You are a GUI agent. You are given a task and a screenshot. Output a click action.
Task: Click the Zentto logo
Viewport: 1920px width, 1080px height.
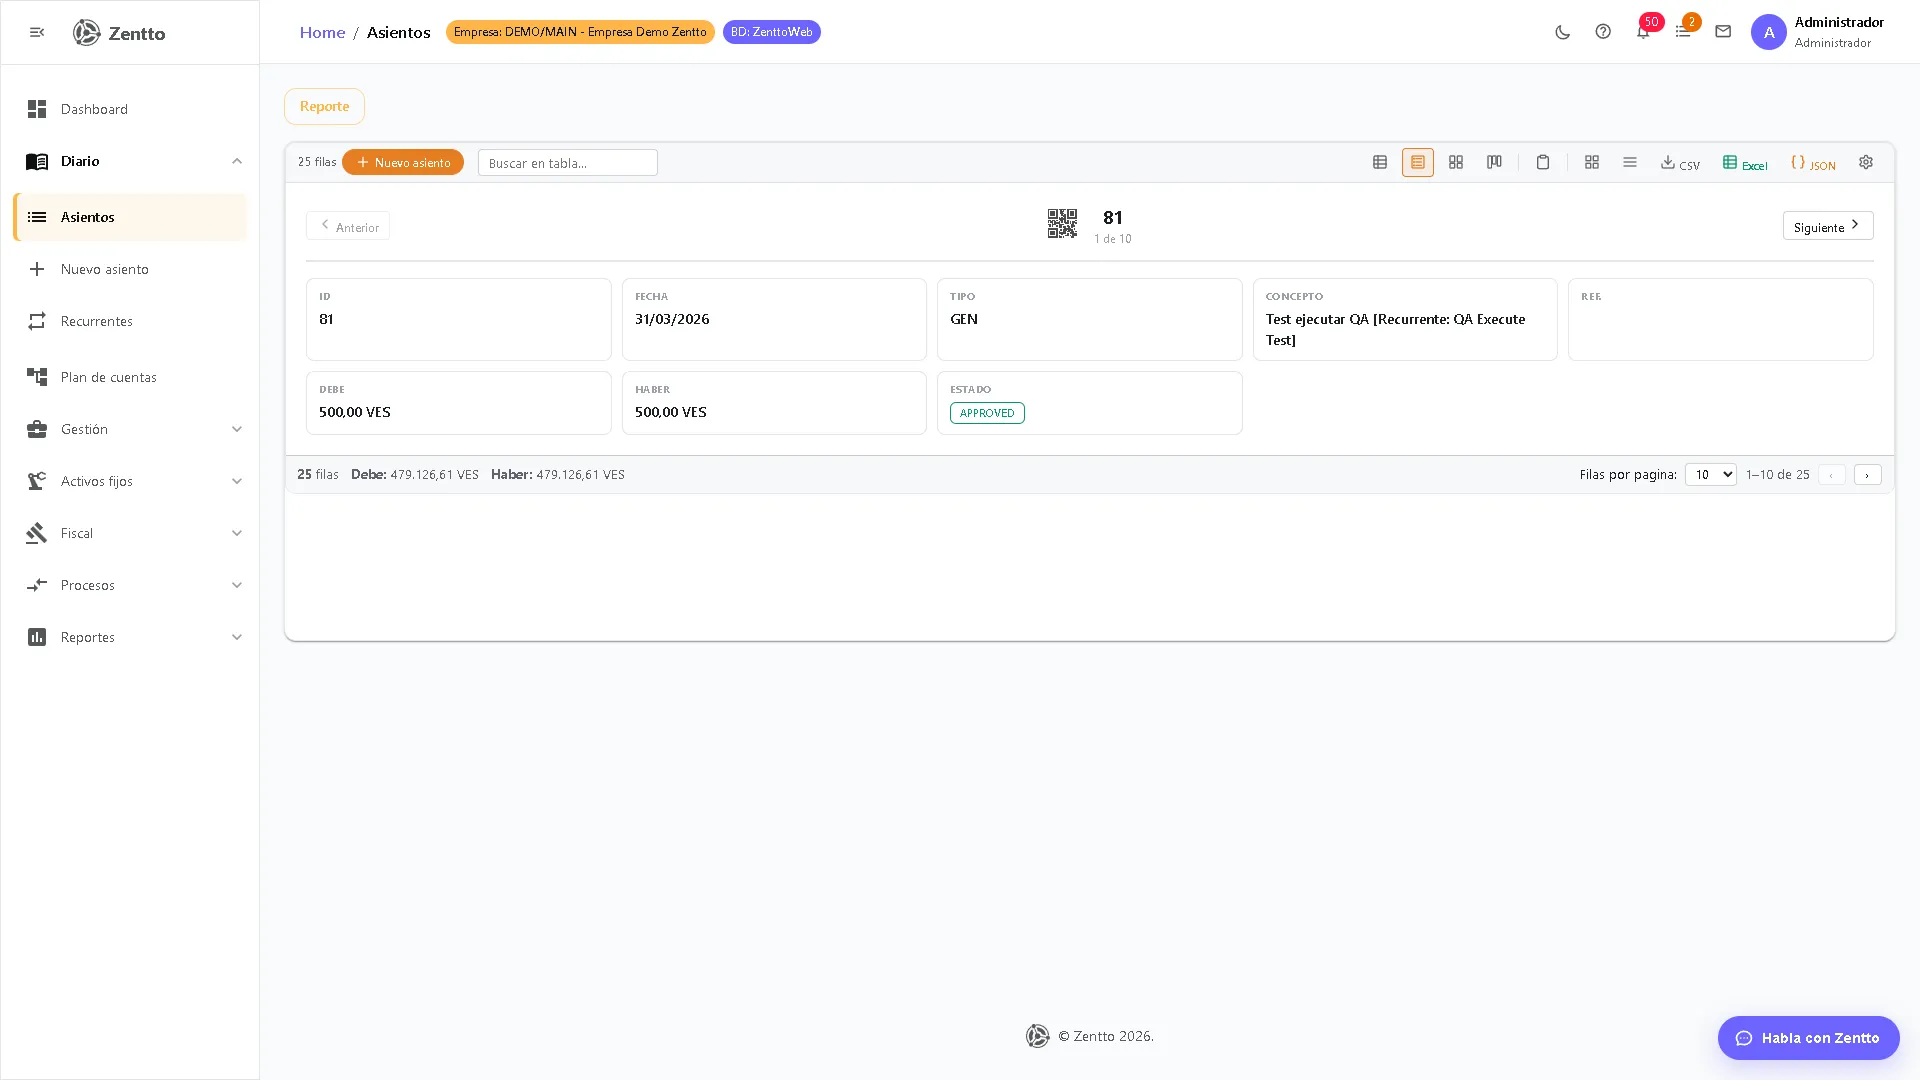[x=119, y=33]
